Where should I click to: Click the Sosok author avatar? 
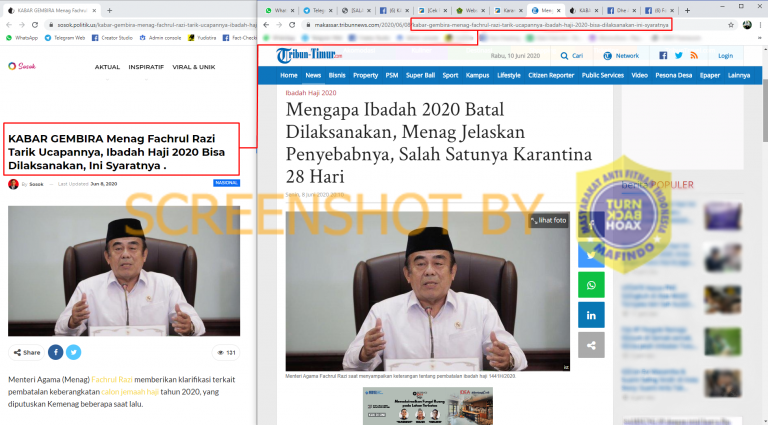click(x=13, y=184)
